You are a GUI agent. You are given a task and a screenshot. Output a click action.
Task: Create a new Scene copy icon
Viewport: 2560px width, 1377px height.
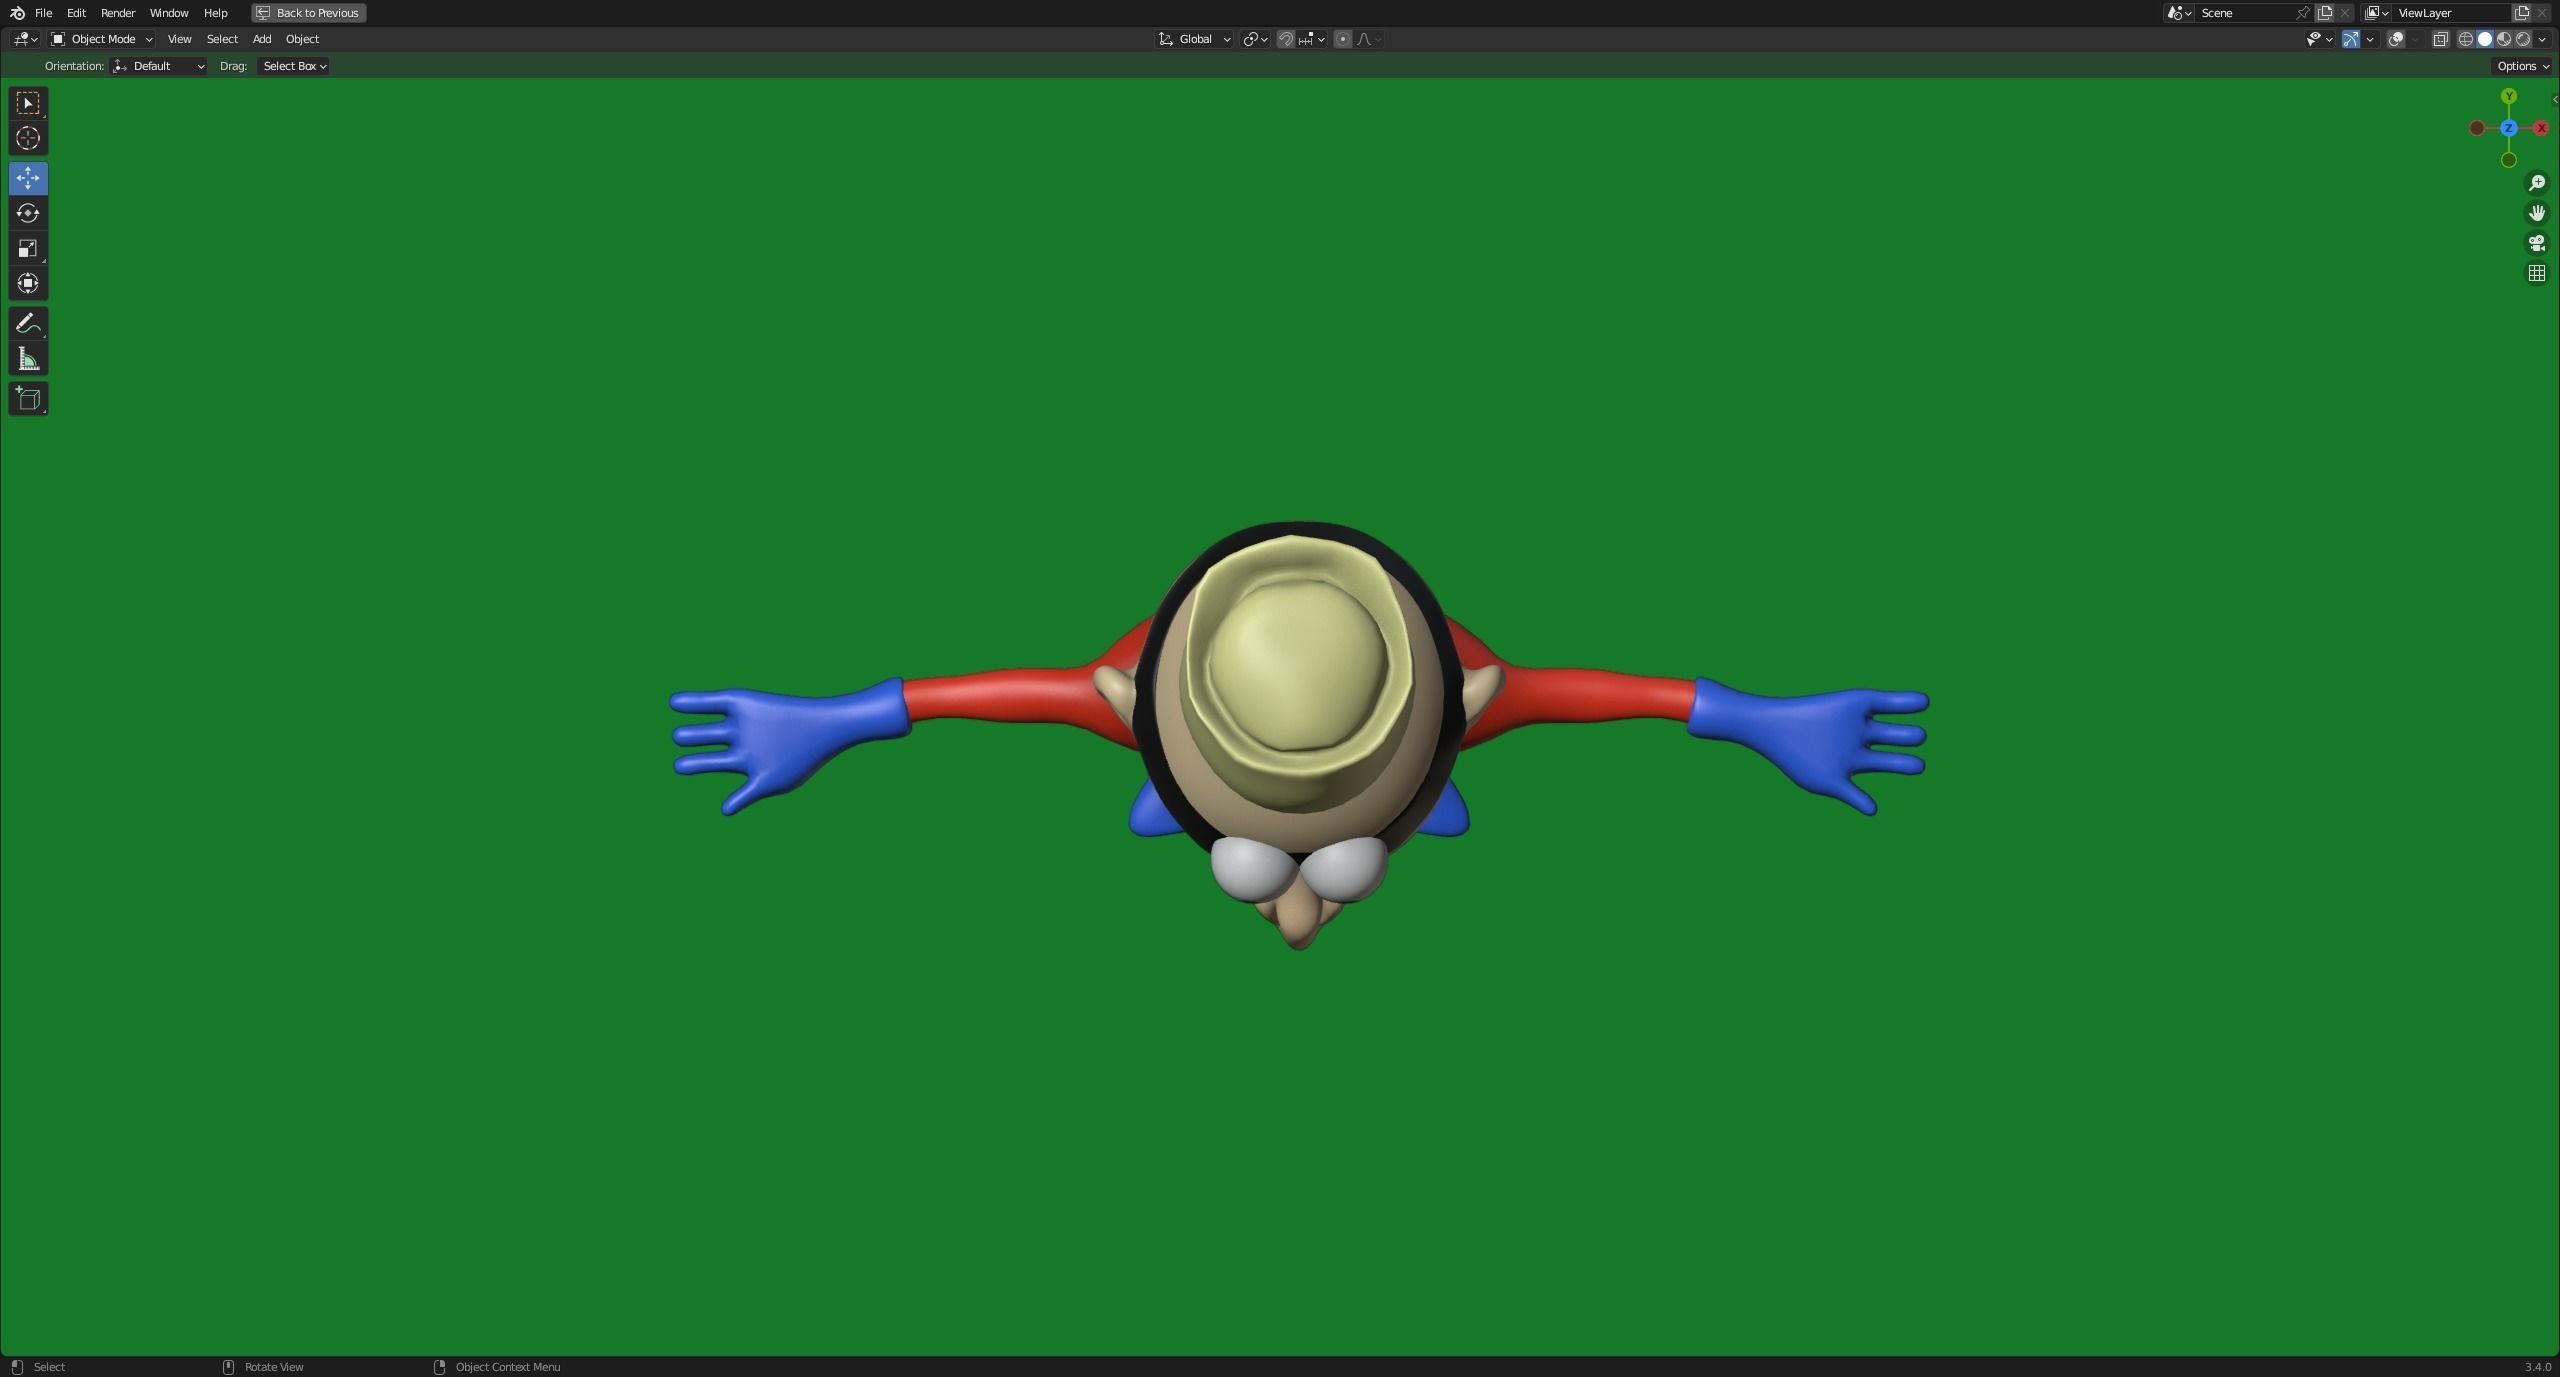coord(2325,13)
